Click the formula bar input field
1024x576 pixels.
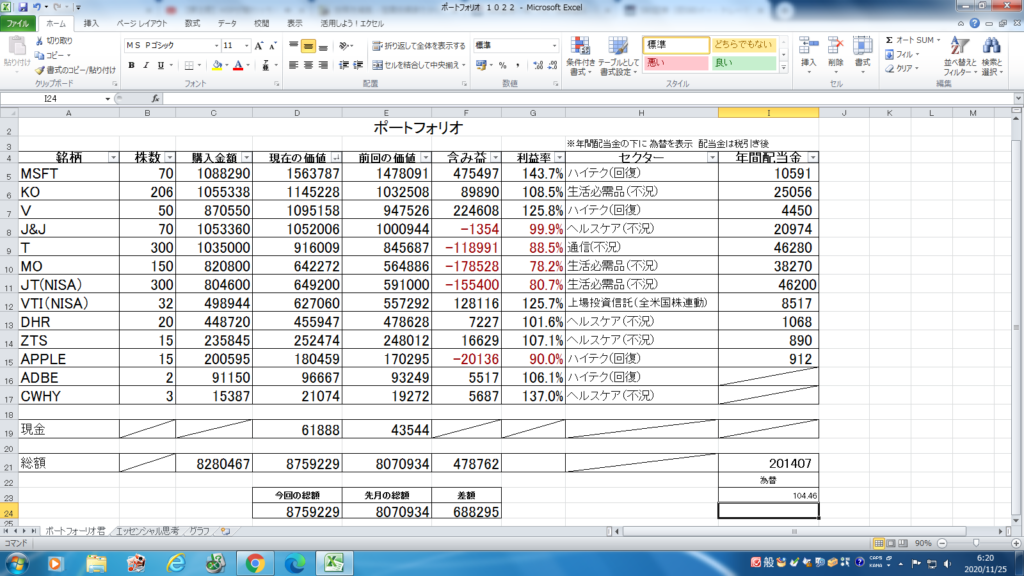(x=590, y=99)
